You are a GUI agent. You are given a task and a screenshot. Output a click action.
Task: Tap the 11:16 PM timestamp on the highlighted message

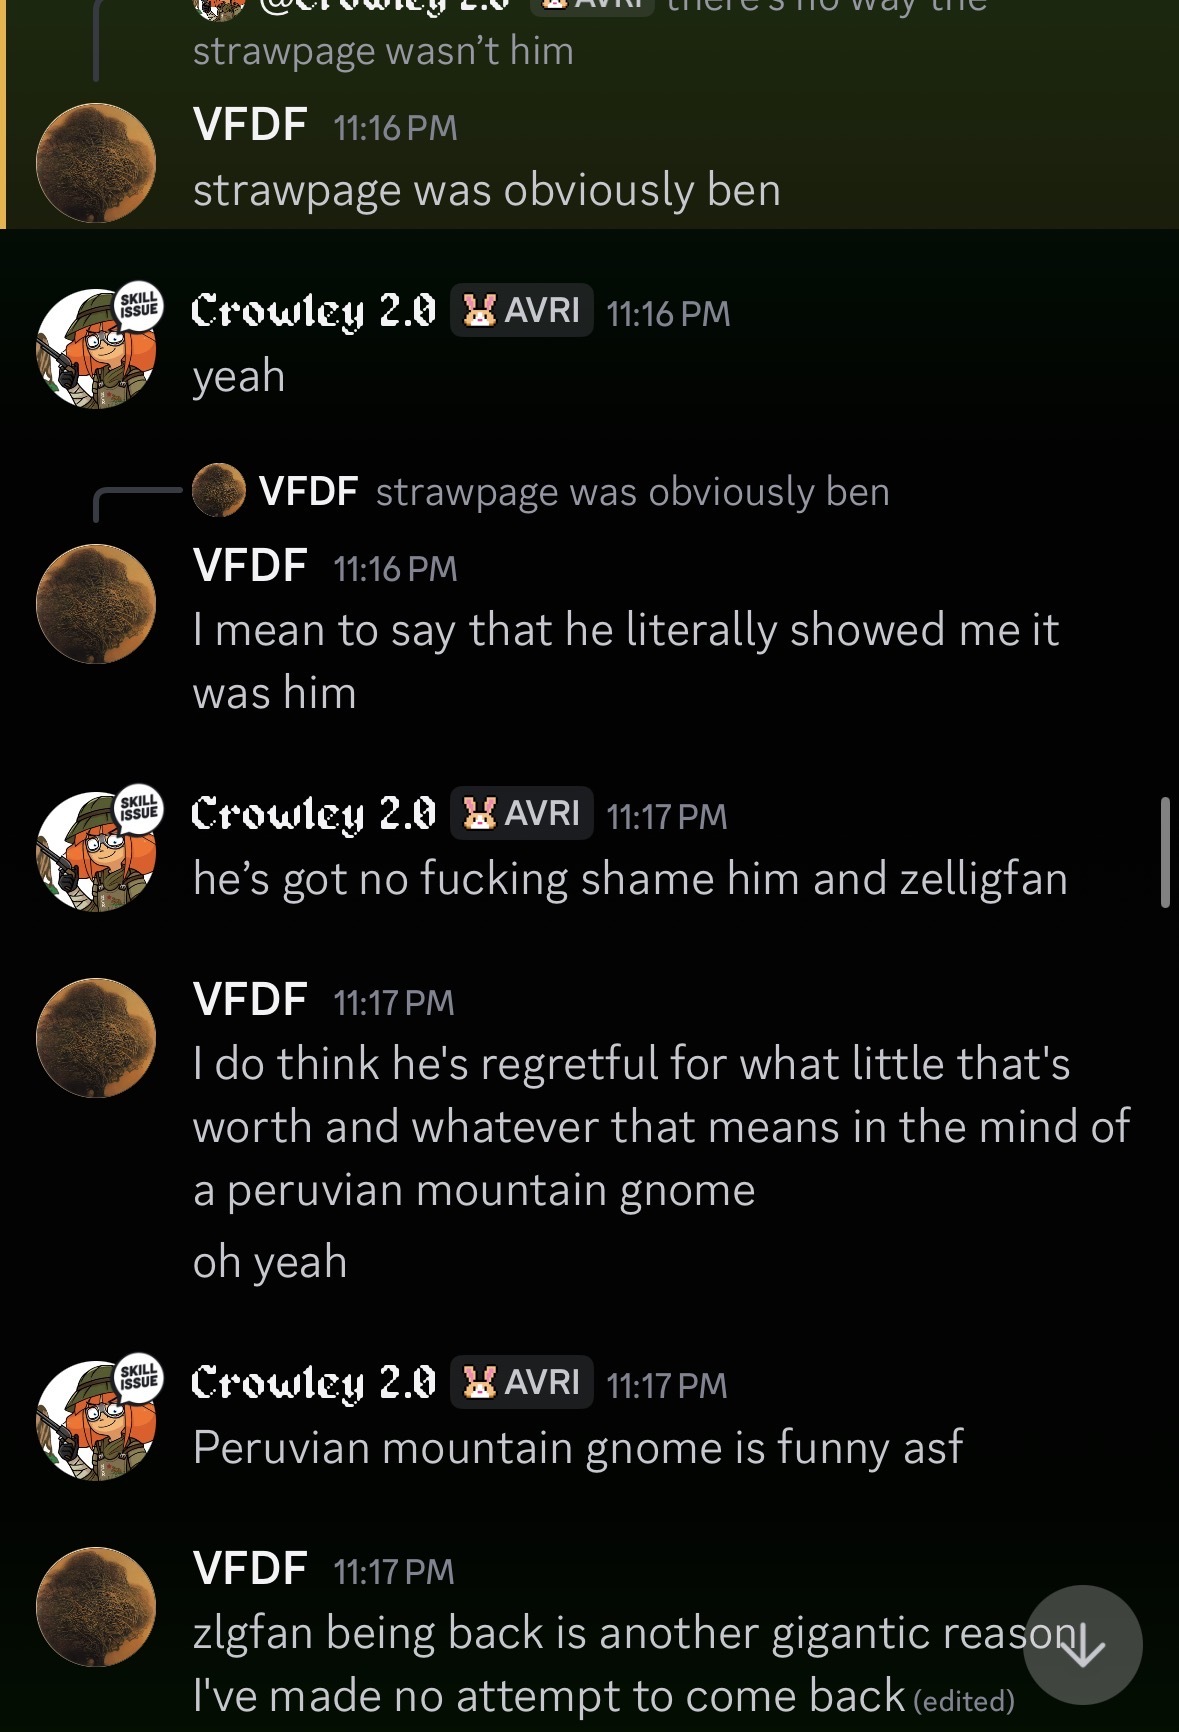coord(395,128)
